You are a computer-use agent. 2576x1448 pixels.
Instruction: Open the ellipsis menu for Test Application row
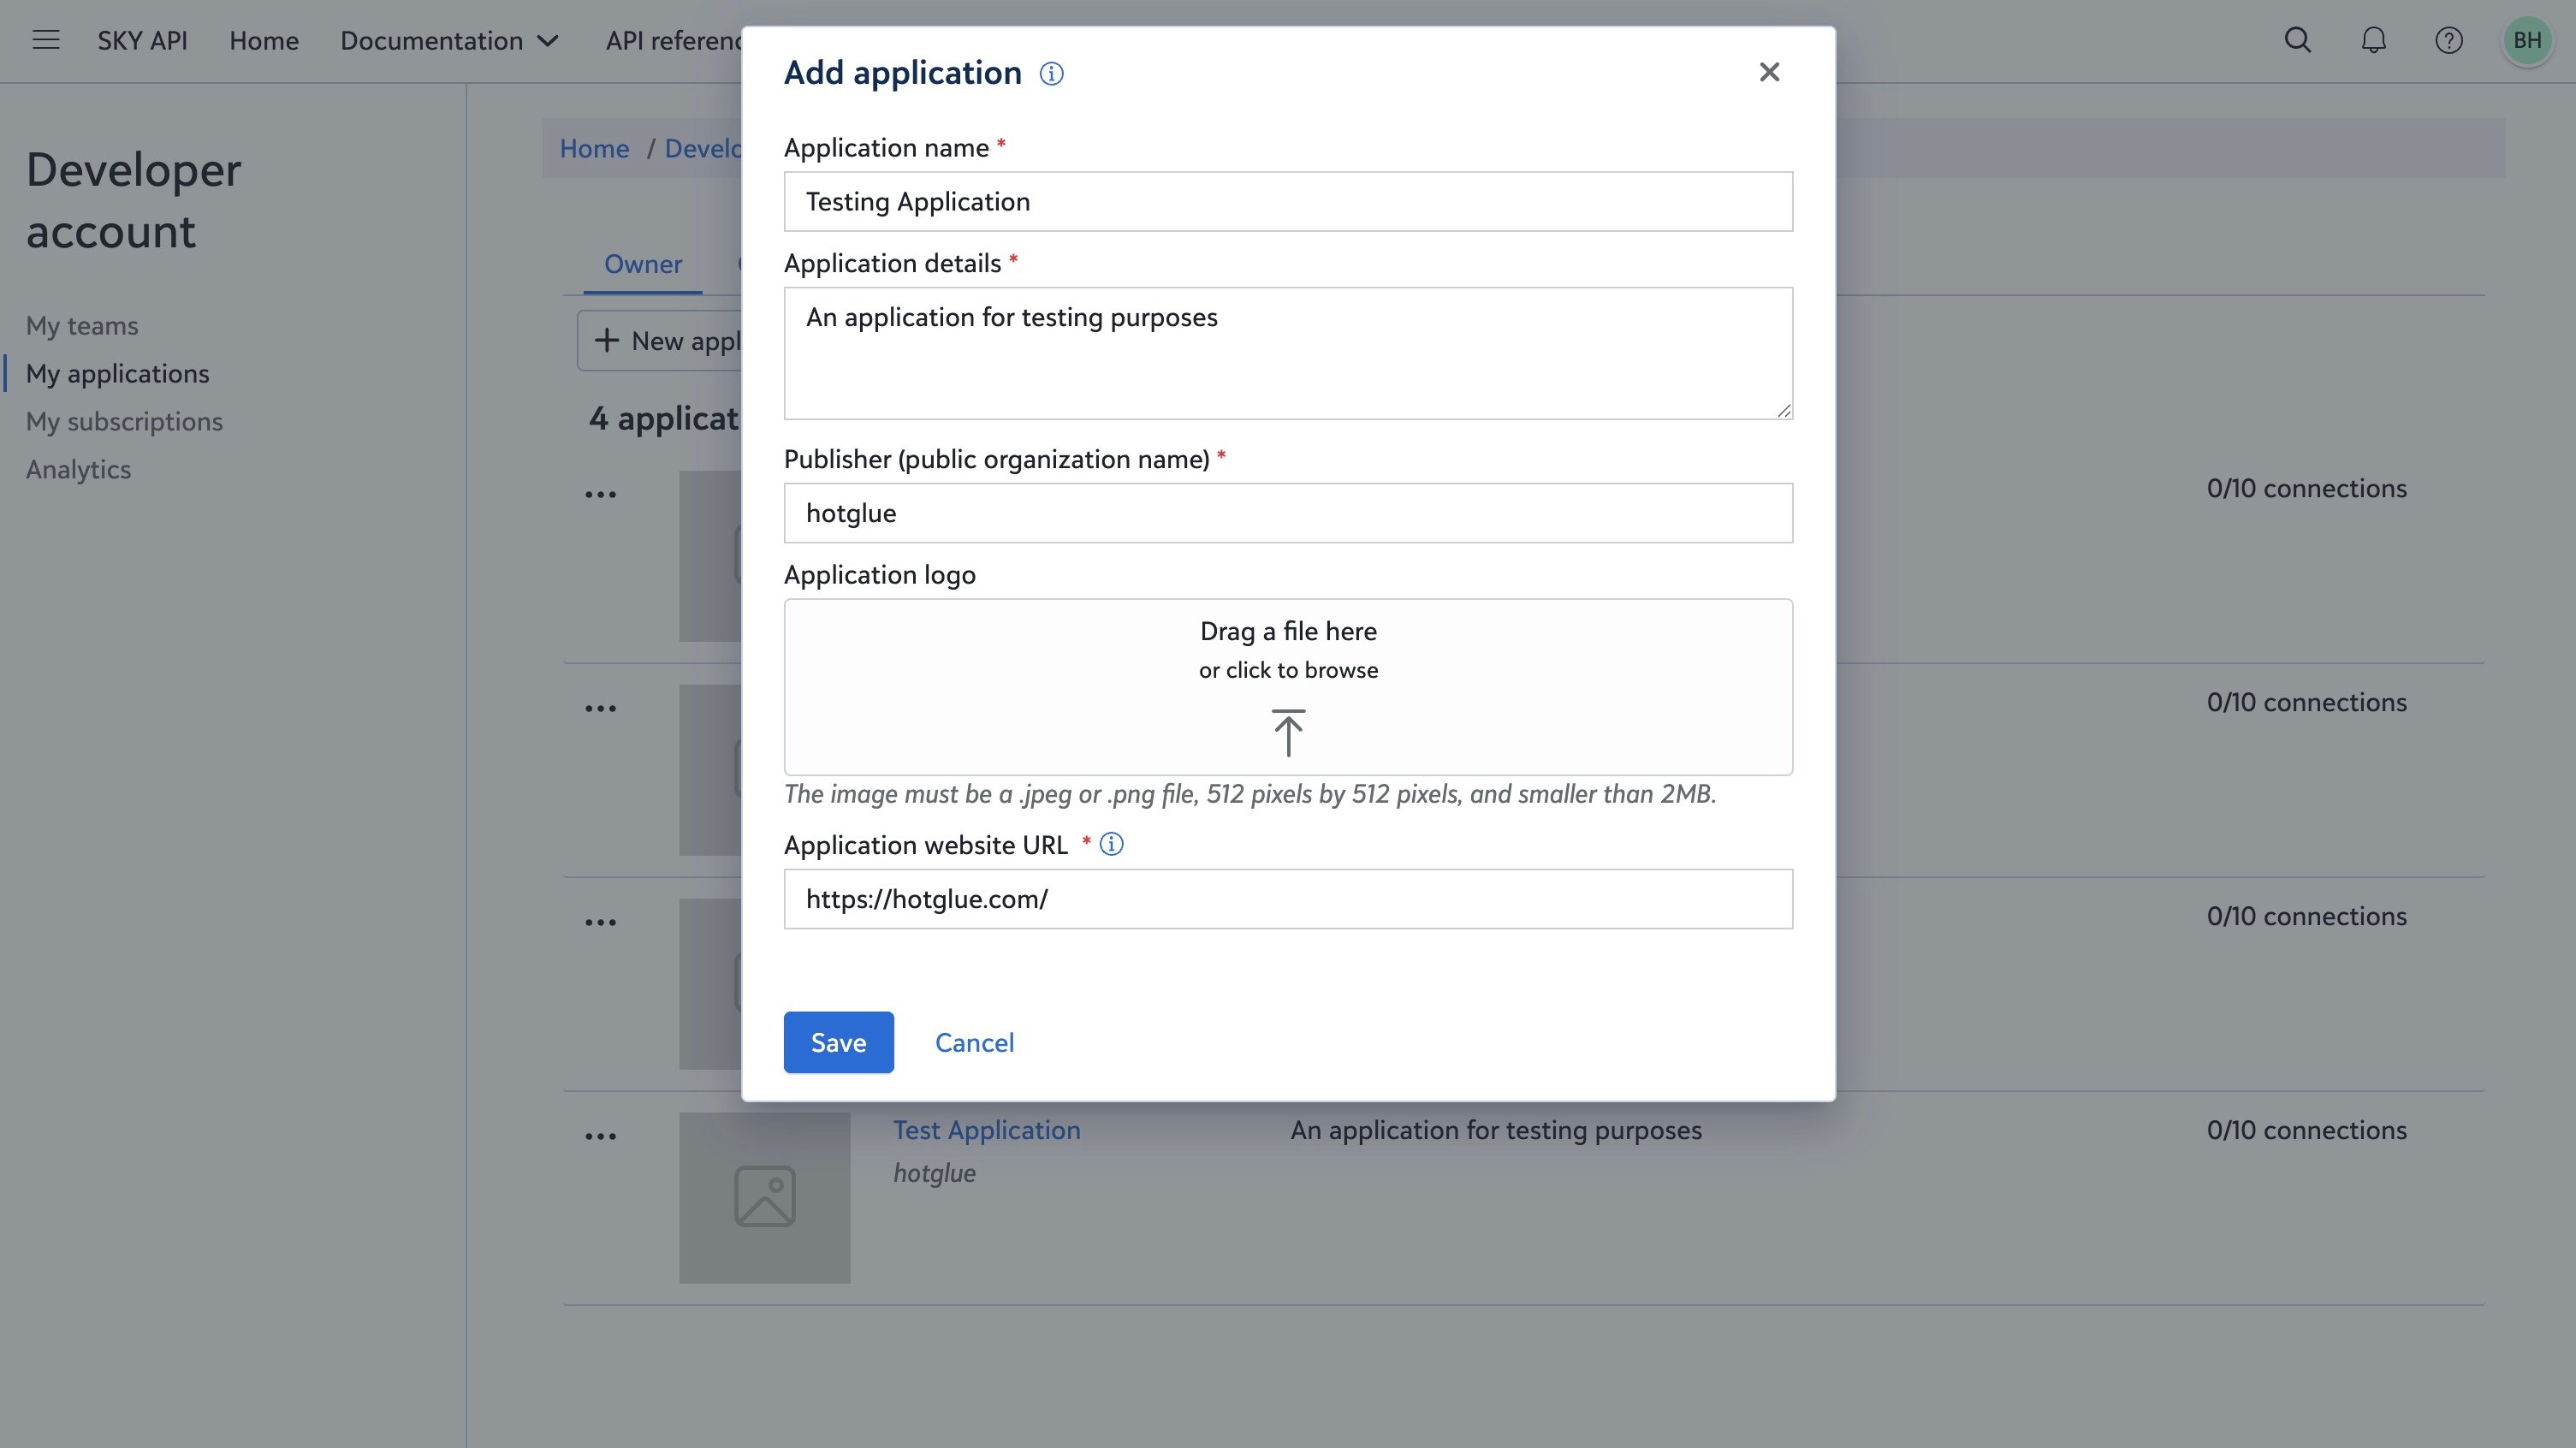click(600, 1136)
